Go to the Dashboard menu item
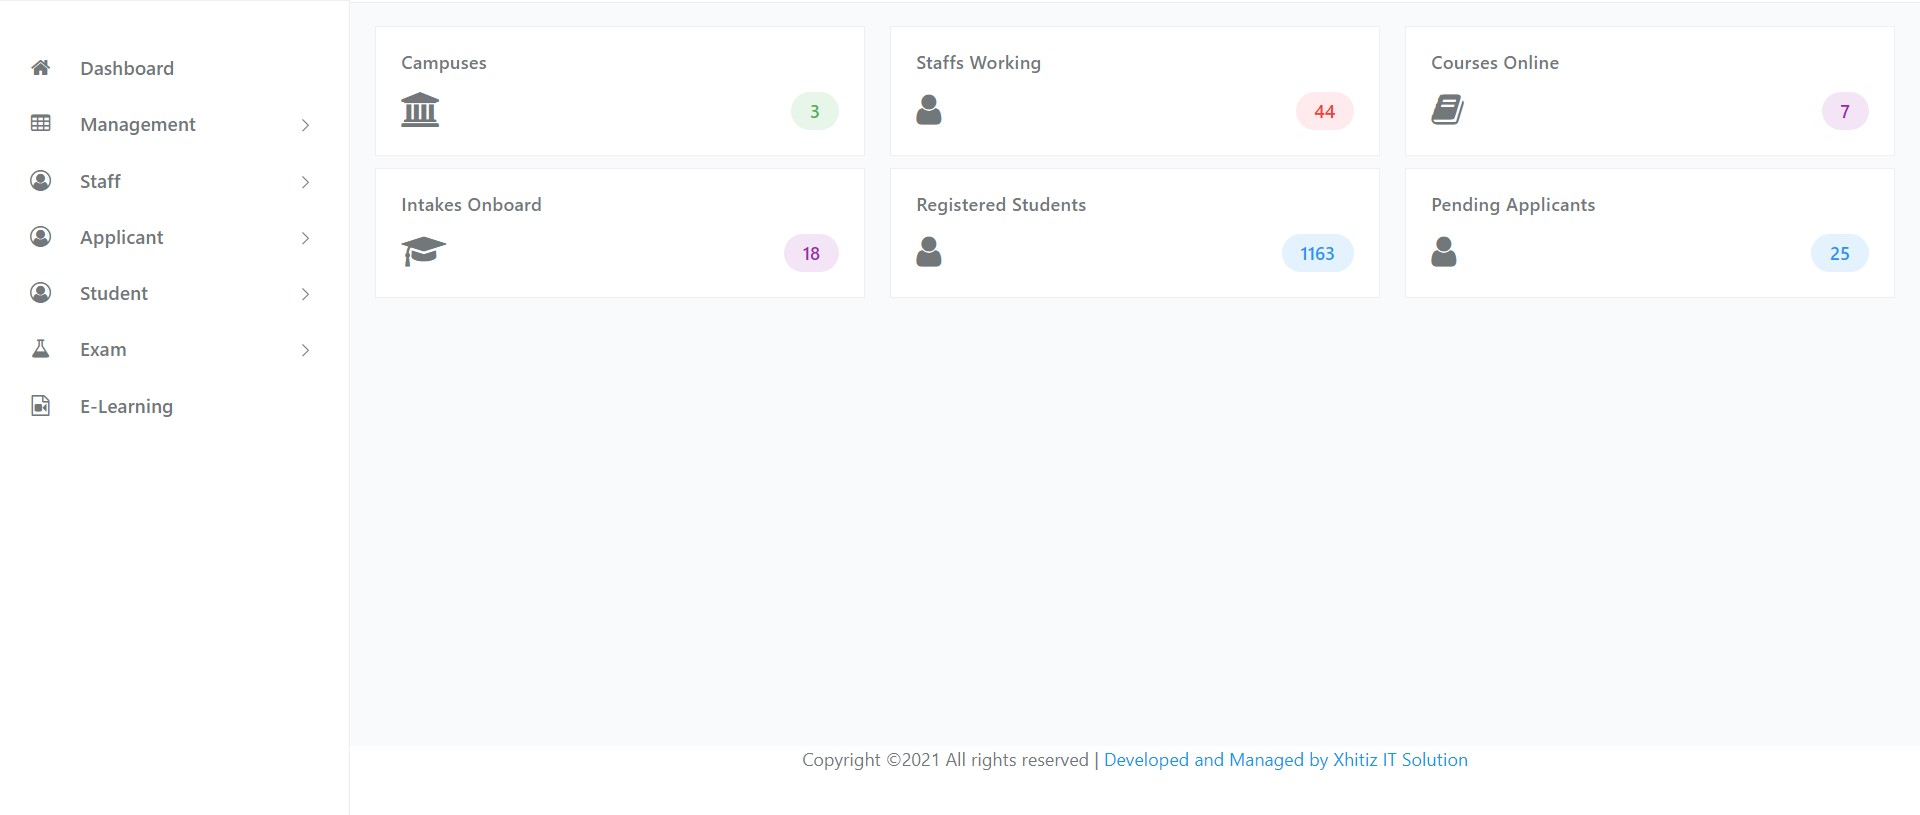The image size is (1920, 815). click(127, 69)
